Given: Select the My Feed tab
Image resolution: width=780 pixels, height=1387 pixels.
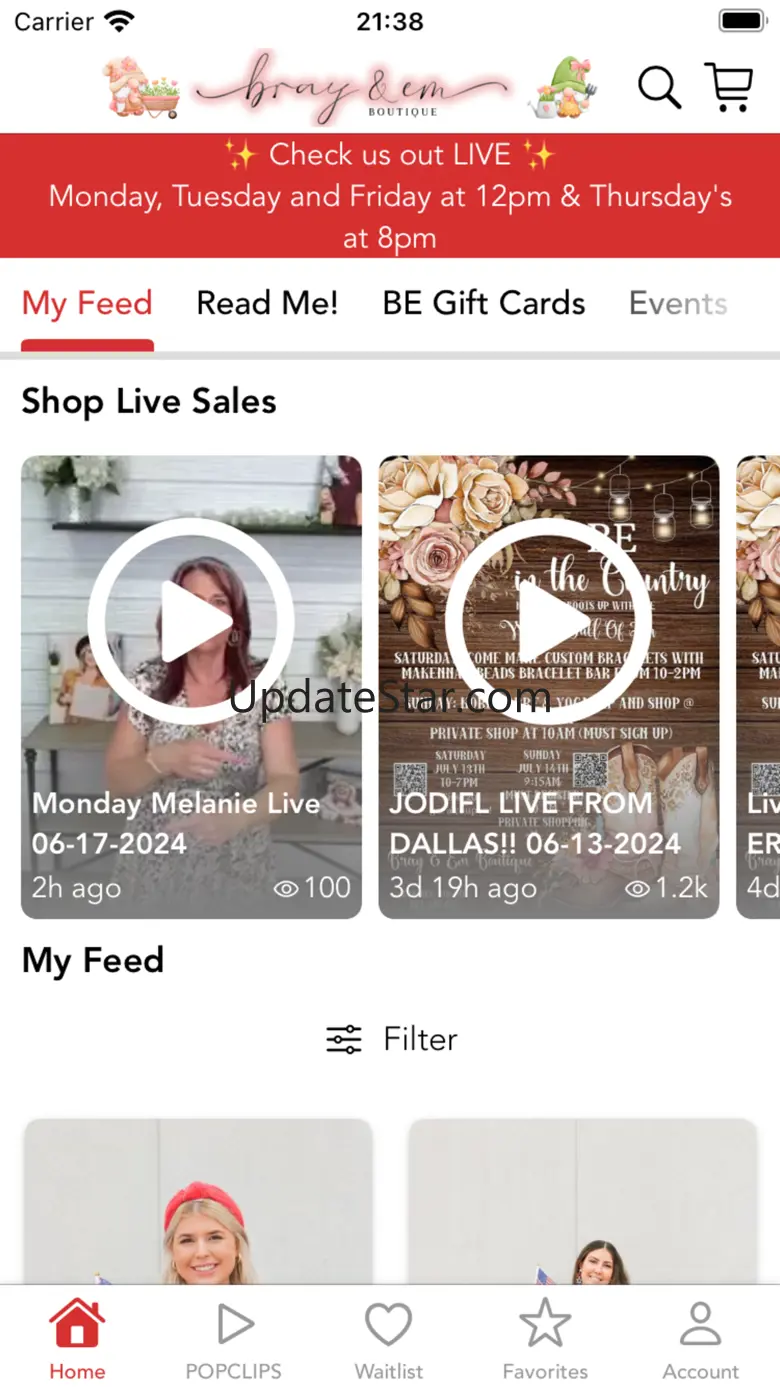Looking at the screenshot, I should pos(87,303).
